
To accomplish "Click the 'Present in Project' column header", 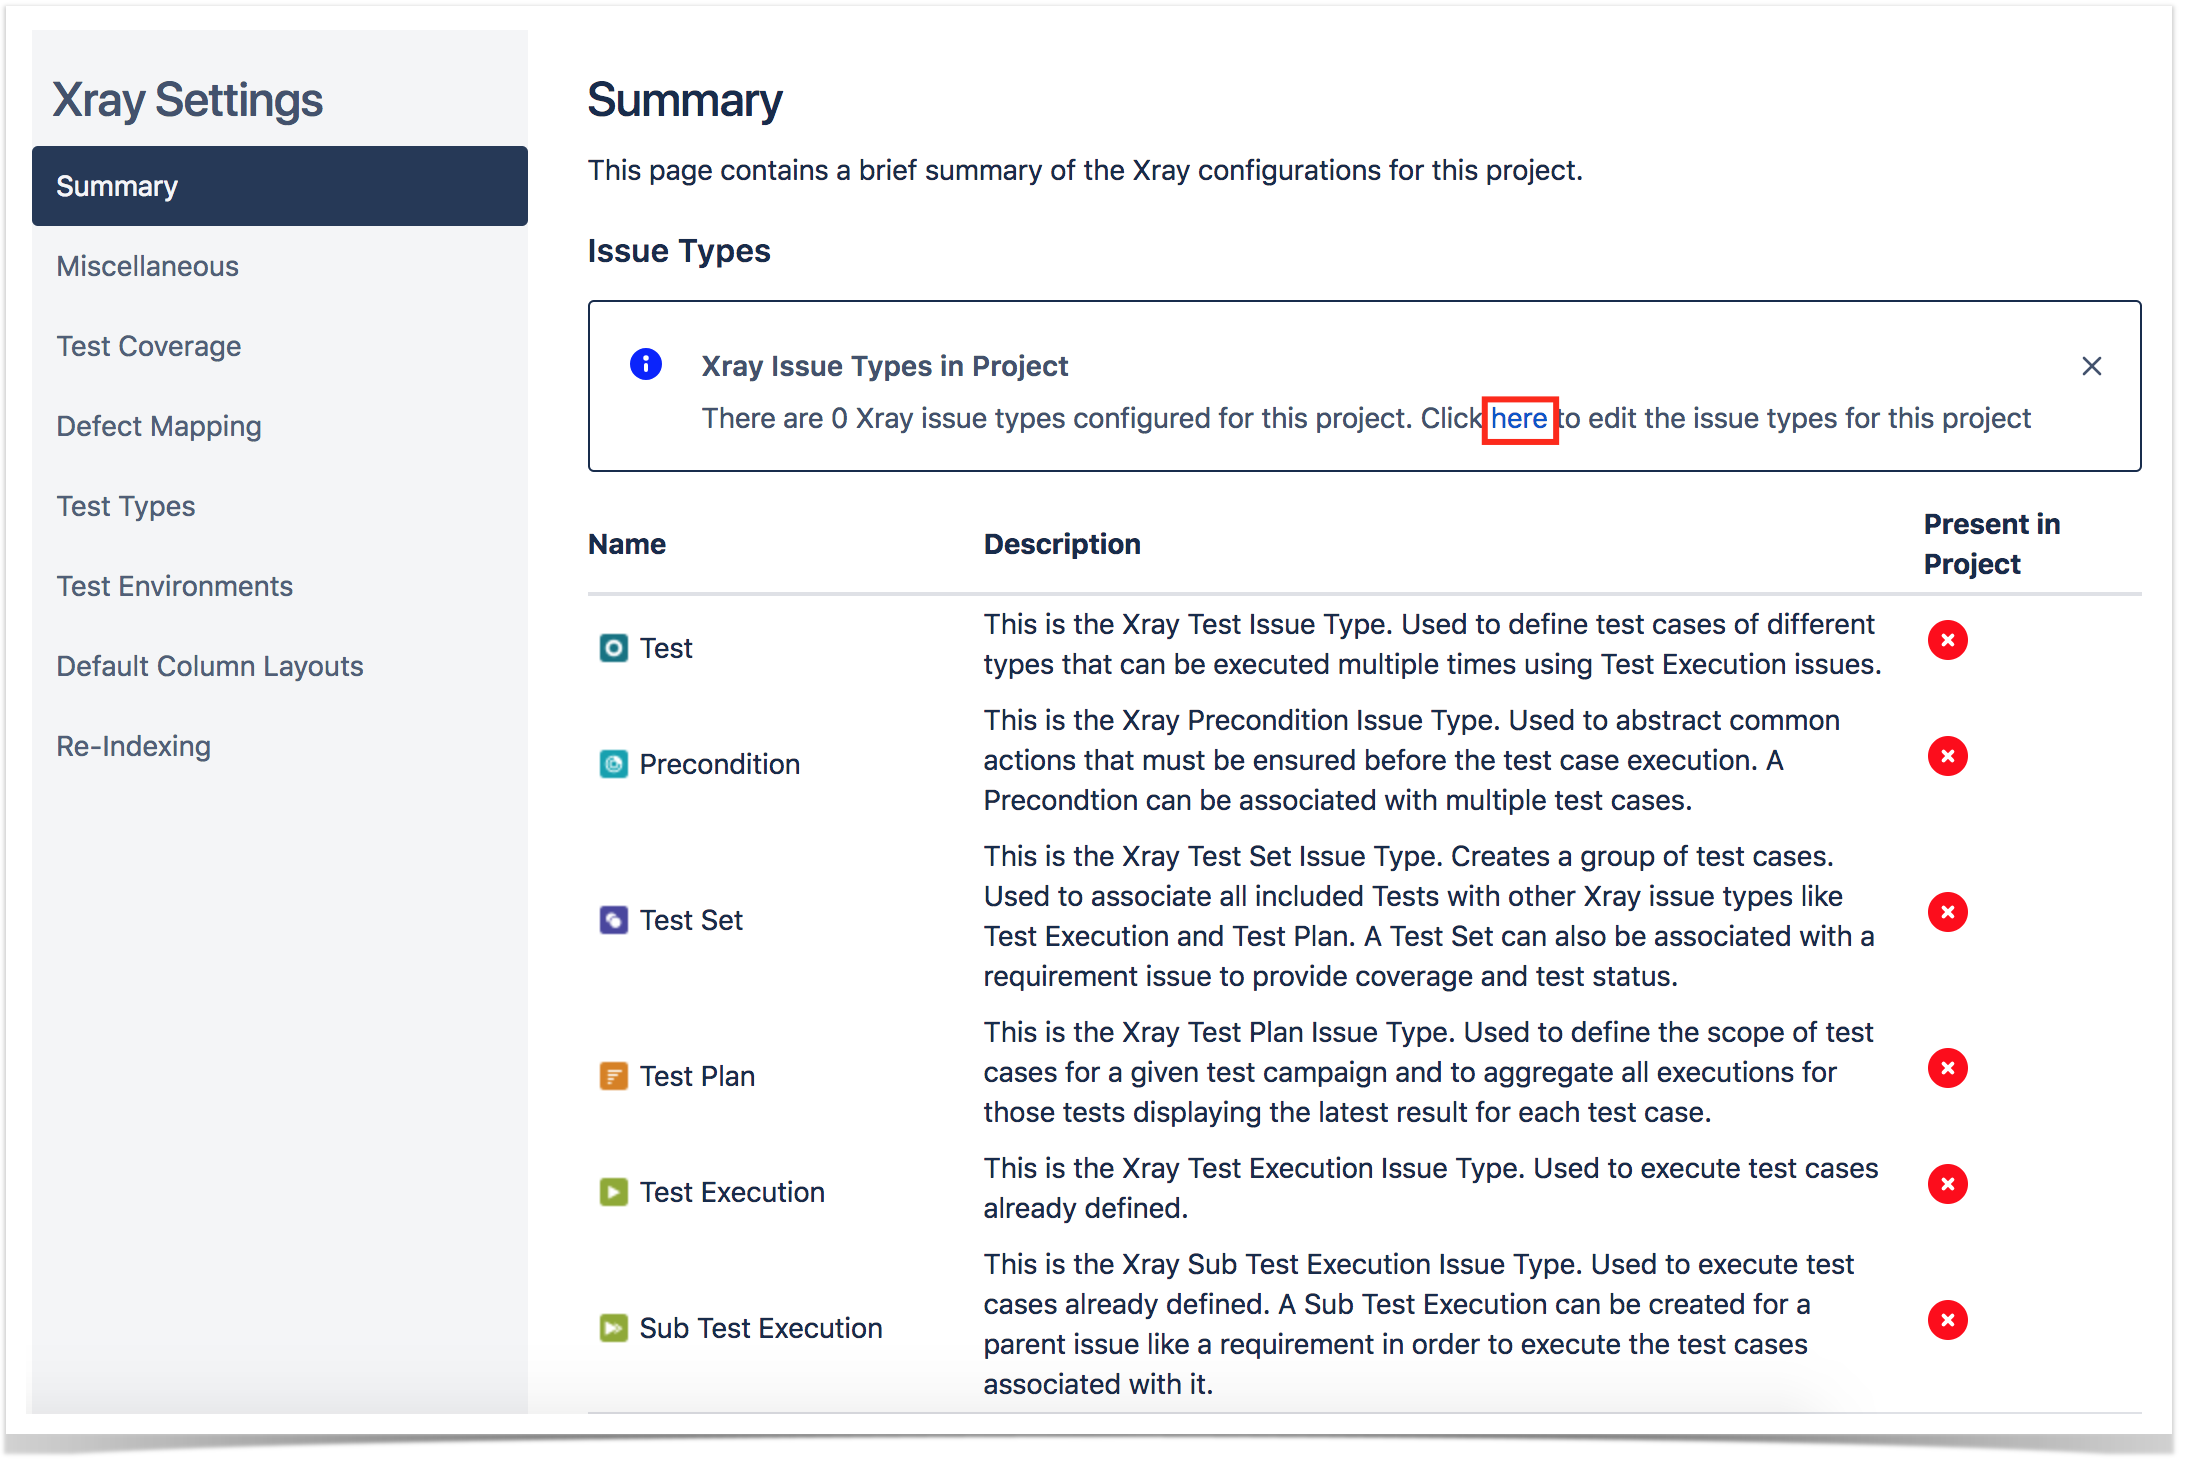I will [x=1992, y=544].
